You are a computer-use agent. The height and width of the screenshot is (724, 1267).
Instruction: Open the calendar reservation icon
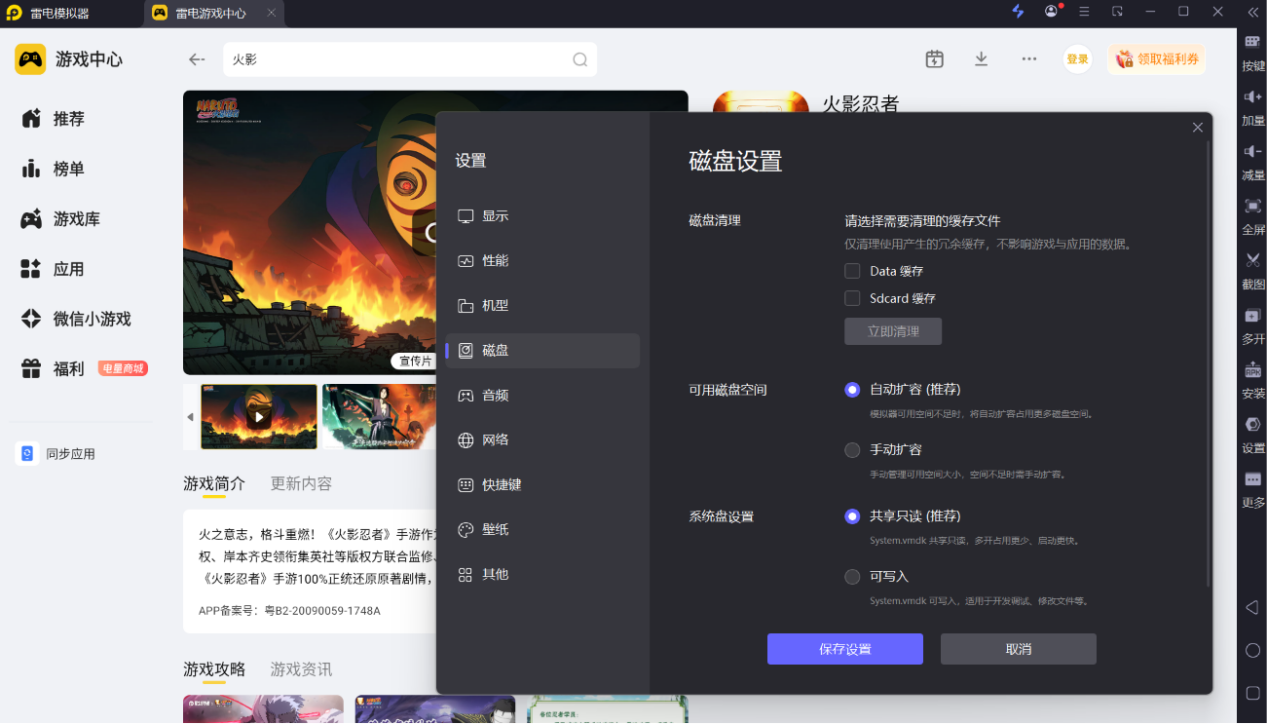pyautogui.click(x=934, y=59)
